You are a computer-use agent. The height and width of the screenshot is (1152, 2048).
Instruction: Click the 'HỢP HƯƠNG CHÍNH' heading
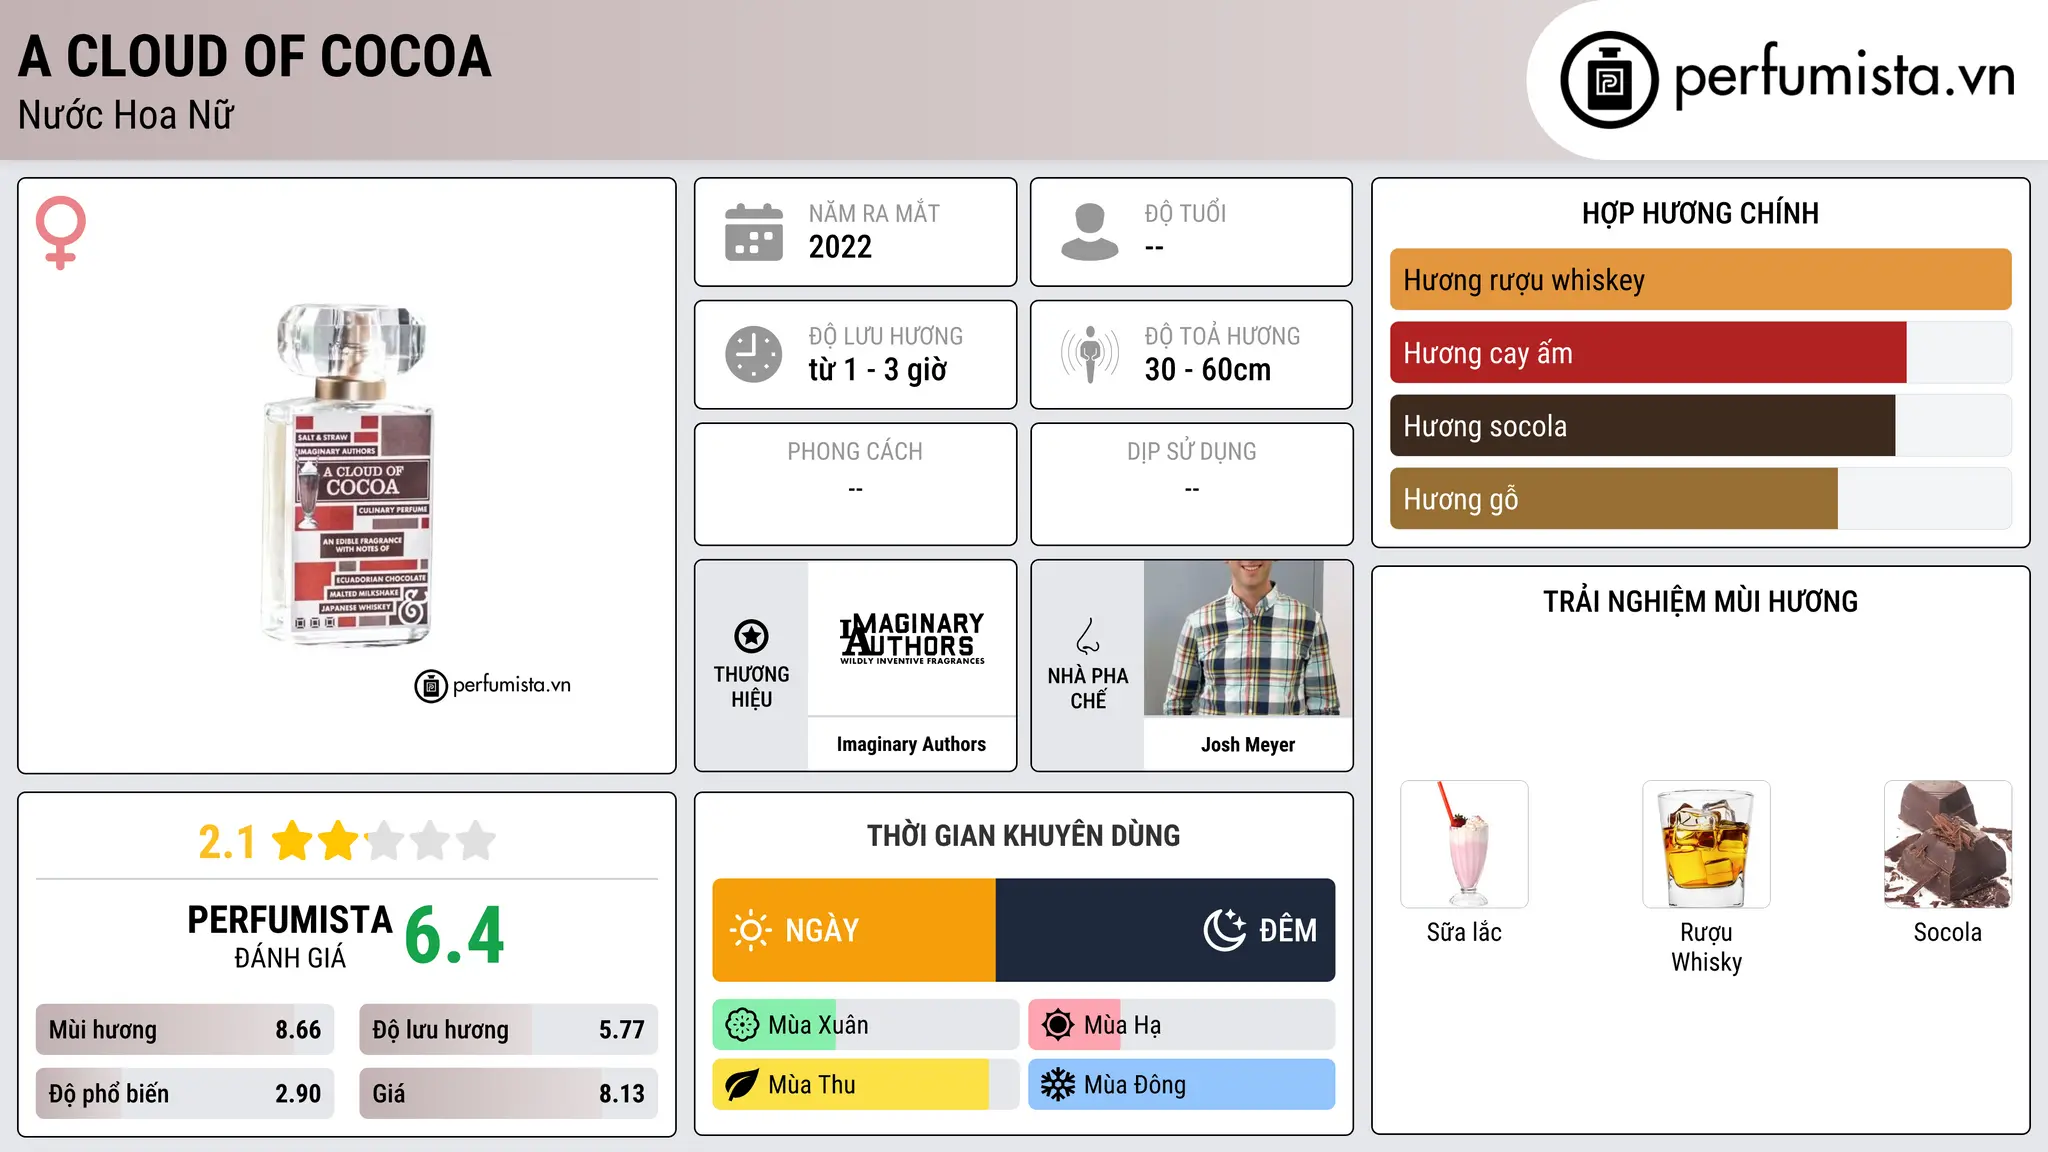pos(1700,214)
